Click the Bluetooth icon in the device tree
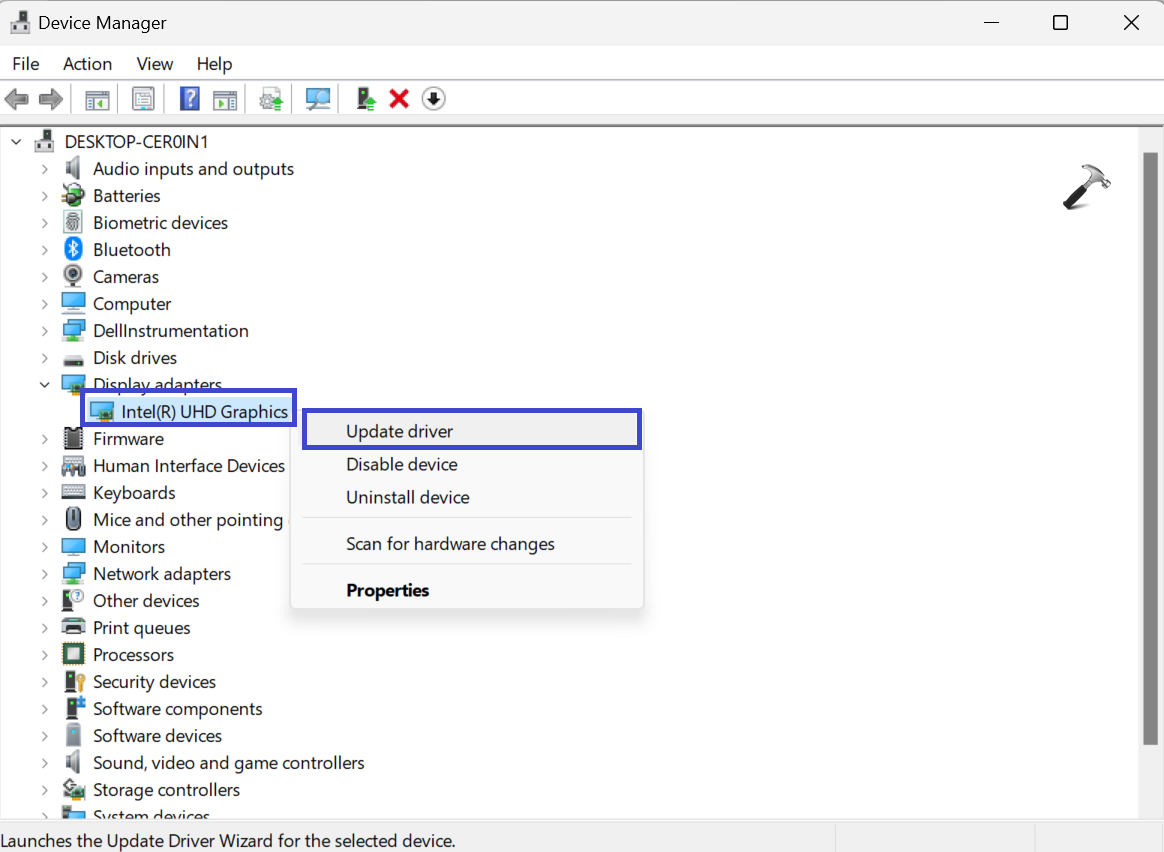1164x852 pixels. tap(73, 250)
